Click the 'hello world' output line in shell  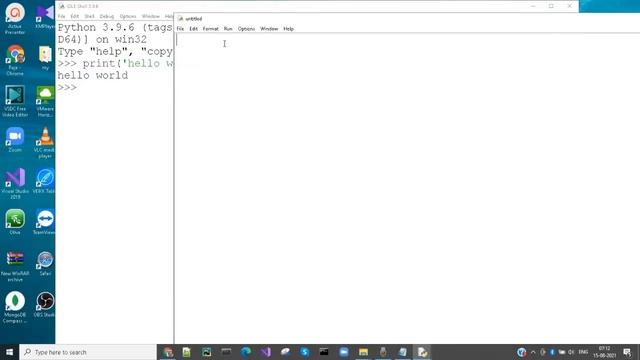point(93,76)
